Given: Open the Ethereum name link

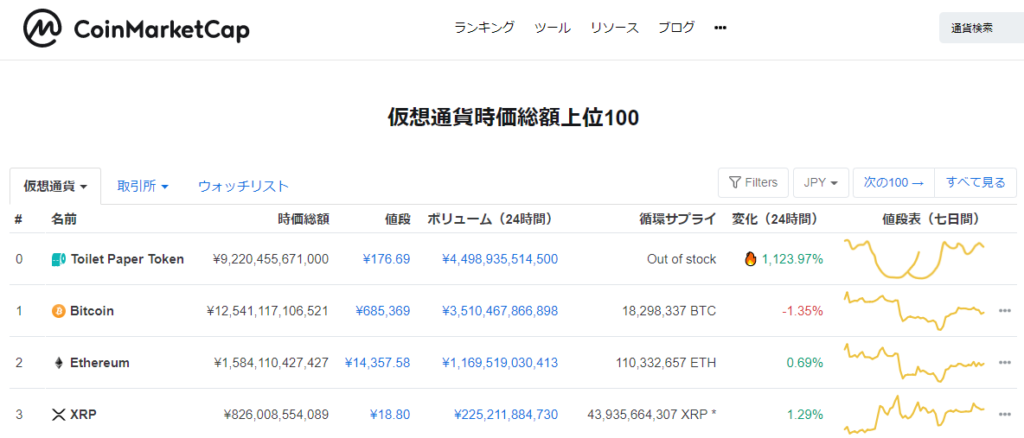Looking at the screenshot, I should (x=100, y=363).
